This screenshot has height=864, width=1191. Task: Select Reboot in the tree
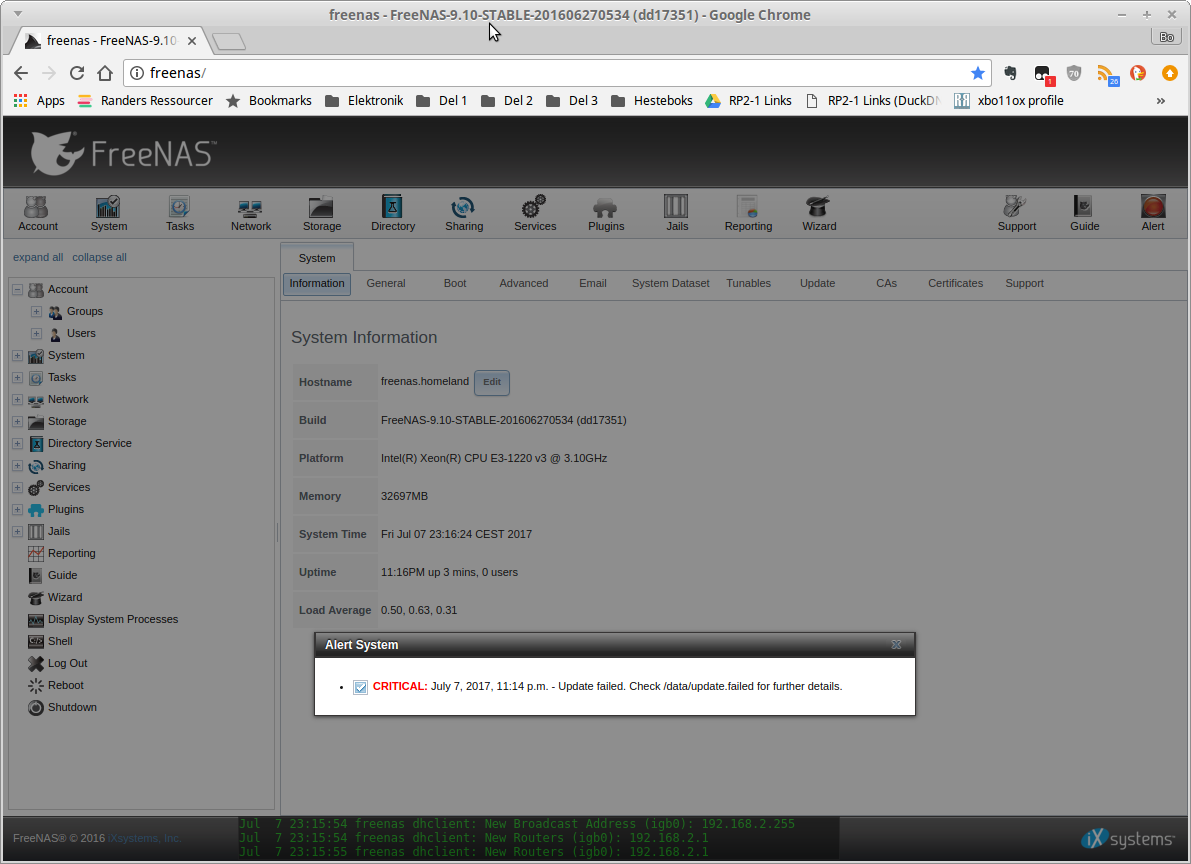point(65,685)
